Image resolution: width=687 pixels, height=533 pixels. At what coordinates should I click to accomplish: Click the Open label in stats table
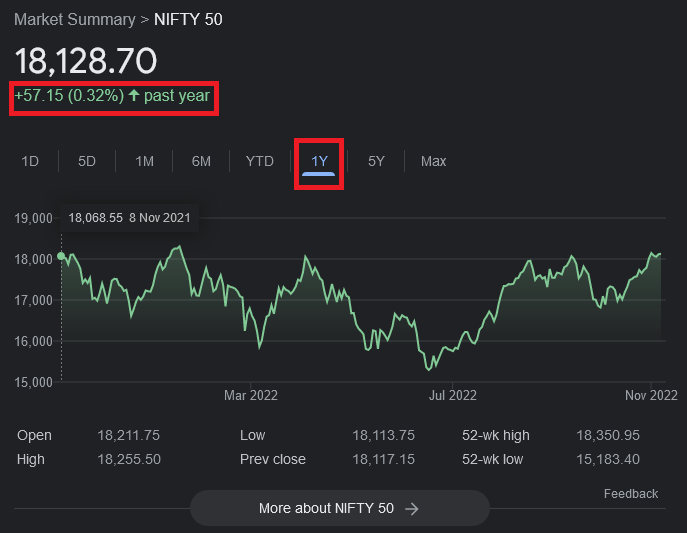pyautogui.click(x=35, y=435)
